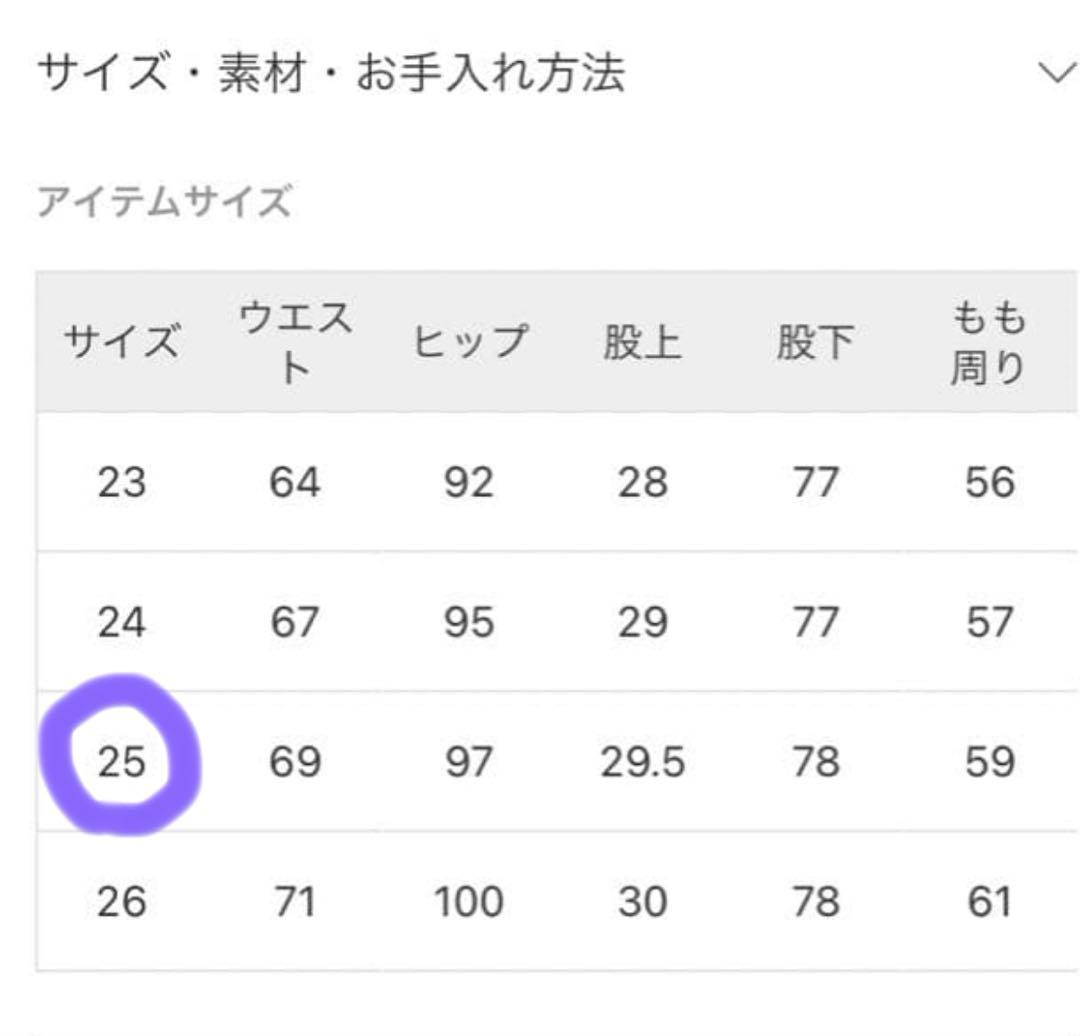The image size is (1080, 1036).
Task: Select size 24 row value
Action: (122, 622)
